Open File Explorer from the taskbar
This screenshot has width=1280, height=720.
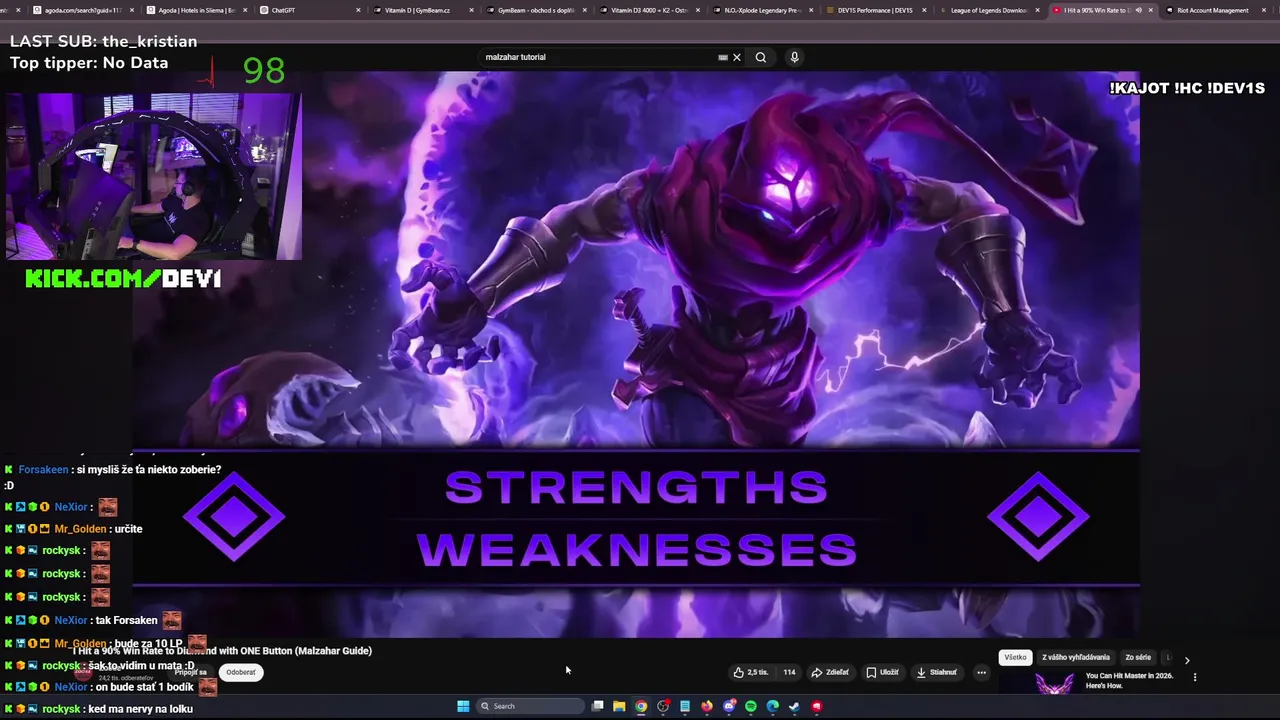coord(619,706)
